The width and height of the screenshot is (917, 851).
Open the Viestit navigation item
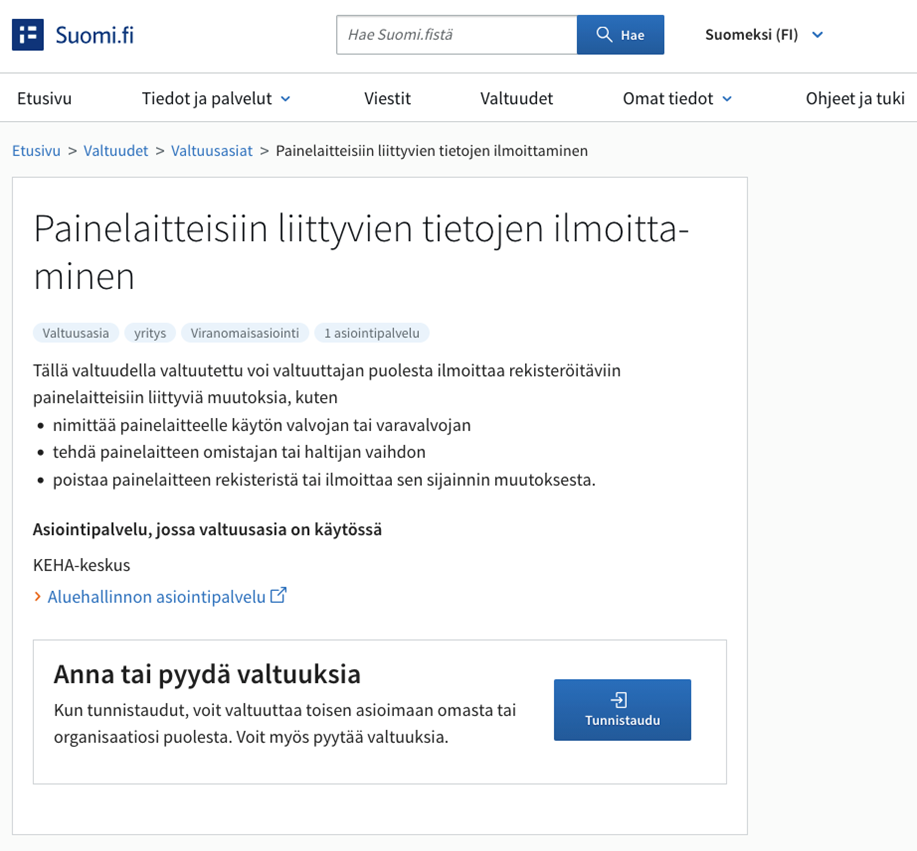388,98
